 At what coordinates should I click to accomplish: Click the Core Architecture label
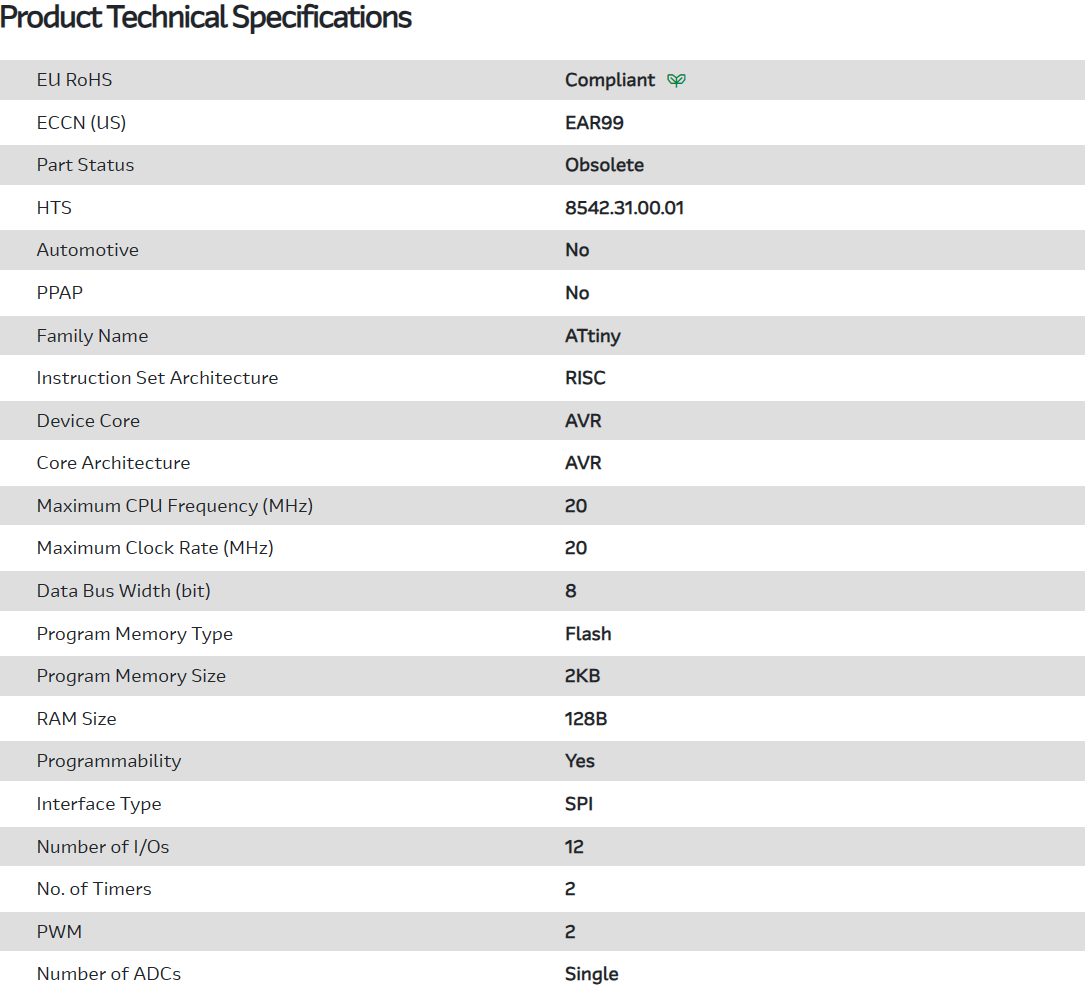point(113,463)
